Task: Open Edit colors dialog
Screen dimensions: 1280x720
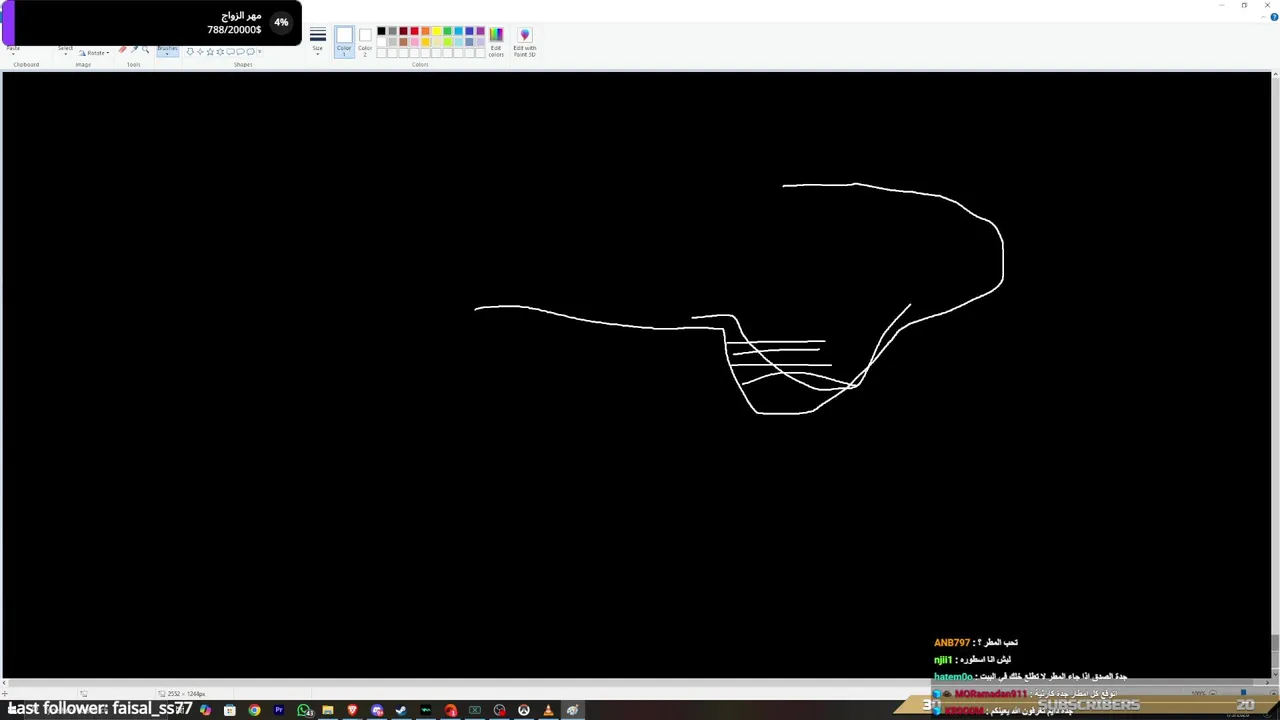Action: [496, 42]
